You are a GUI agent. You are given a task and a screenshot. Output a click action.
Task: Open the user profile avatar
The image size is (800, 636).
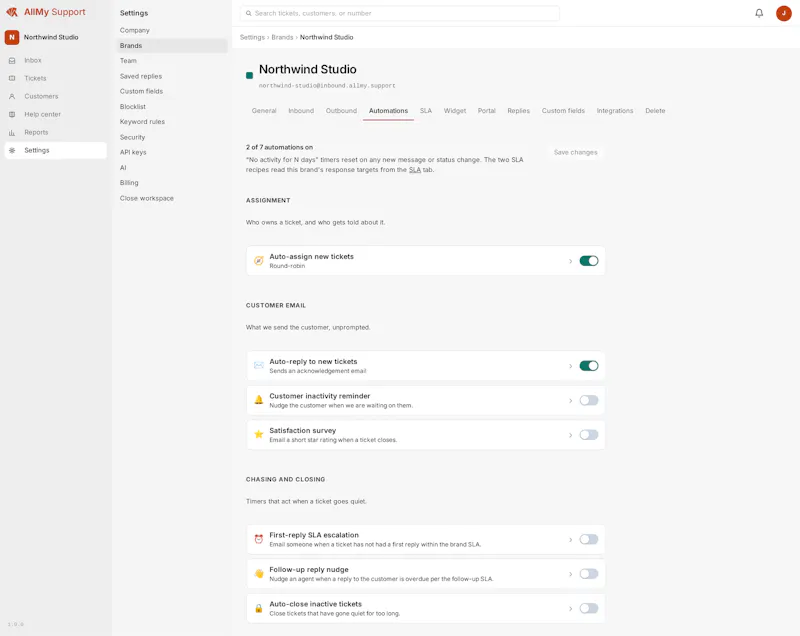784,13
